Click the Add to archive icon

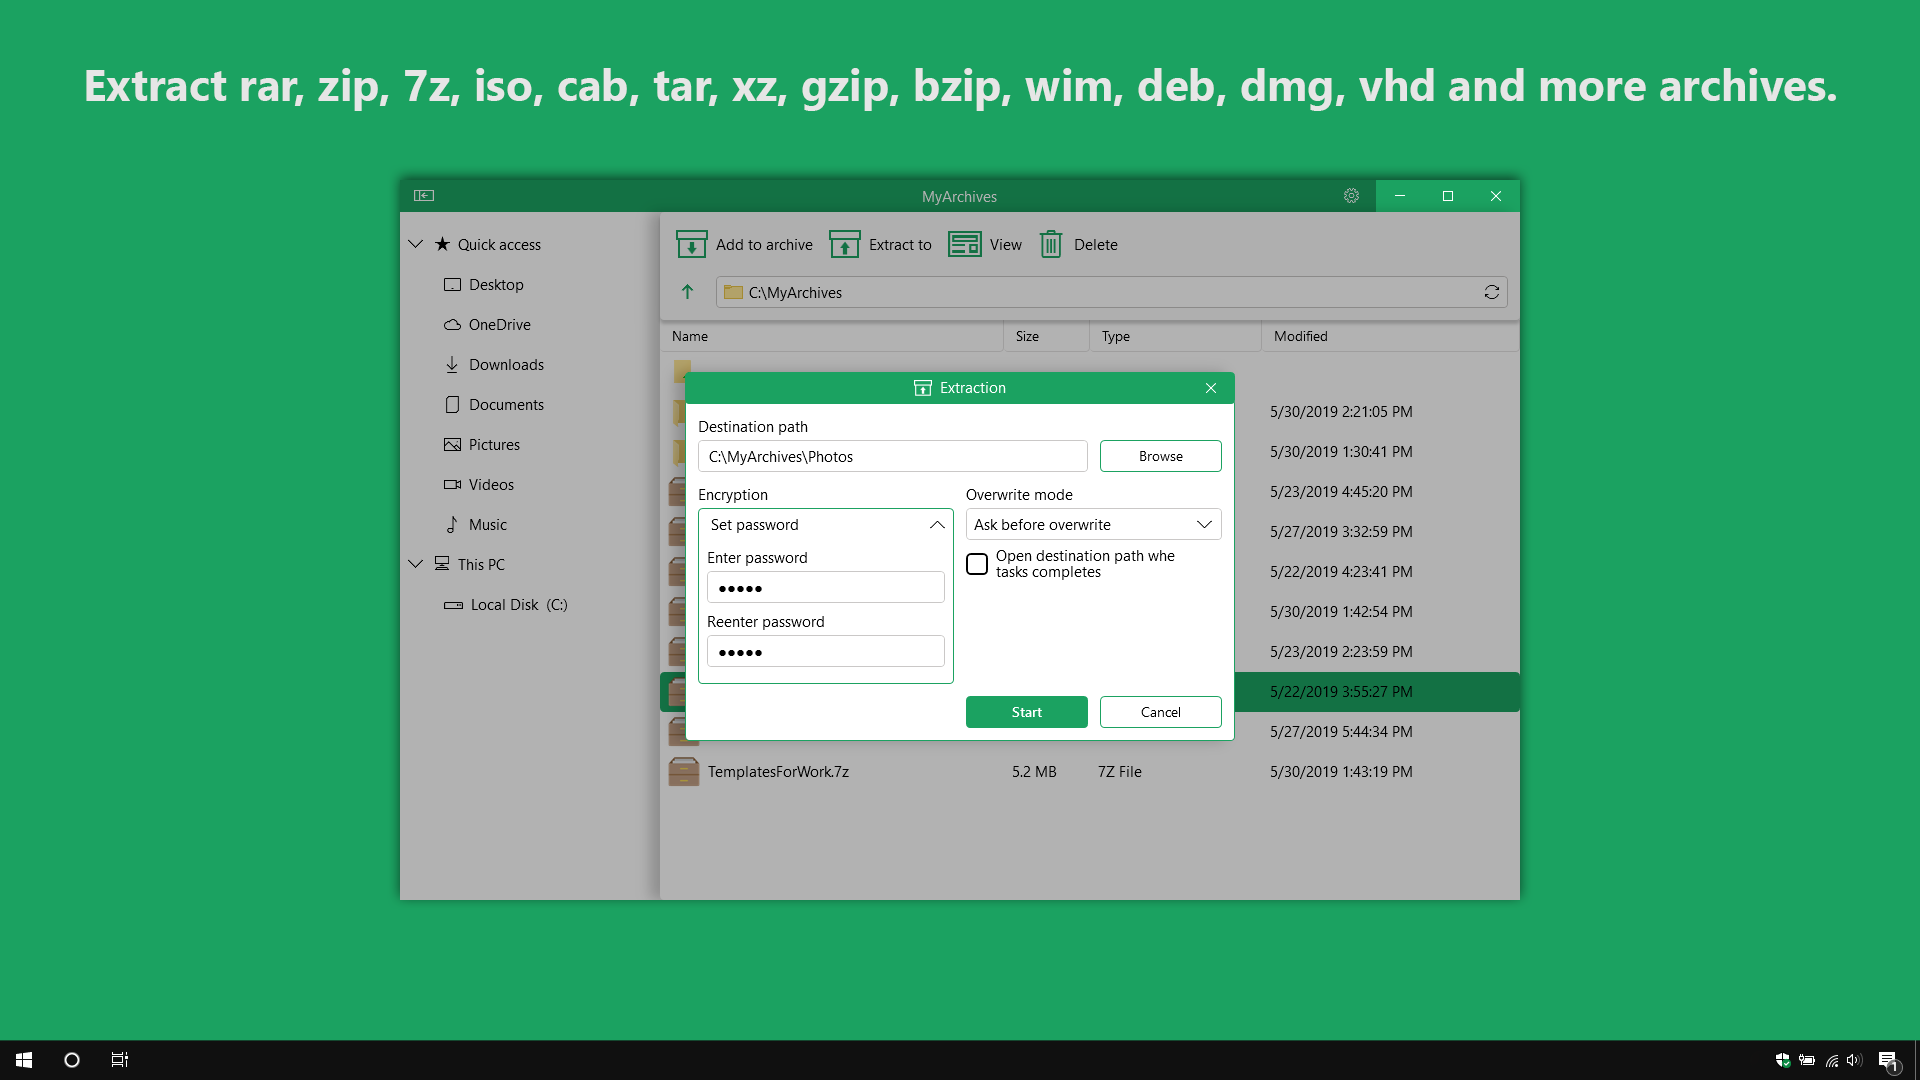pos(691,244)
